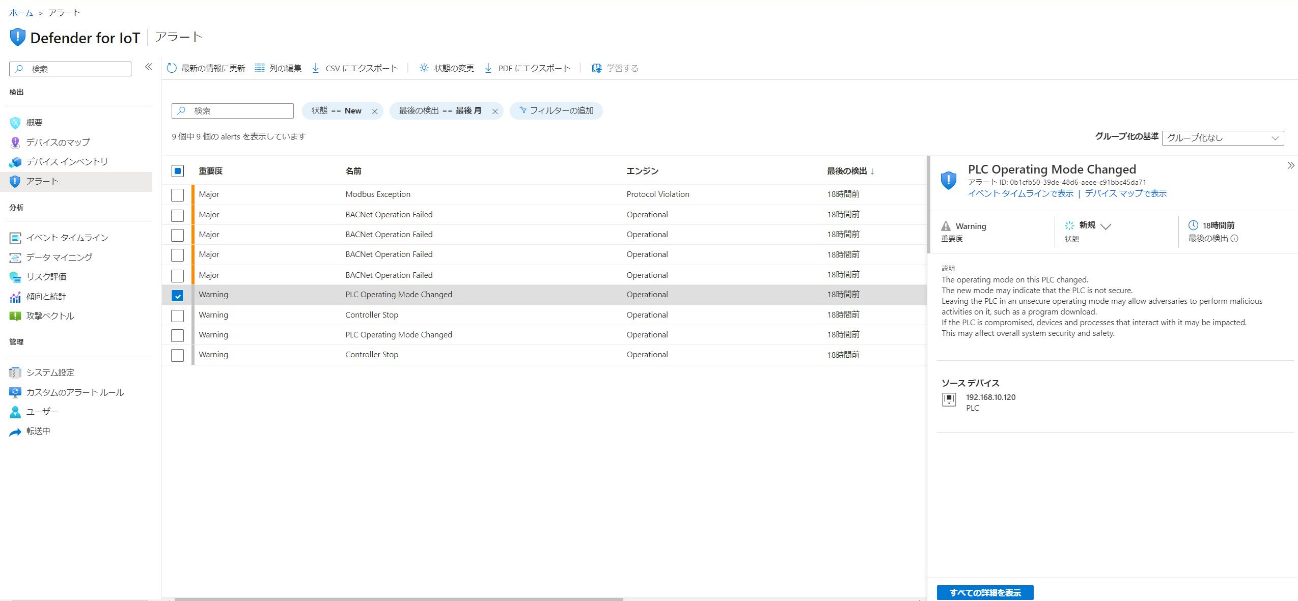Open 傾向と統計 in sidebar
The height and width of the screenshot is (601, 1298).
(x=46, y=296)
